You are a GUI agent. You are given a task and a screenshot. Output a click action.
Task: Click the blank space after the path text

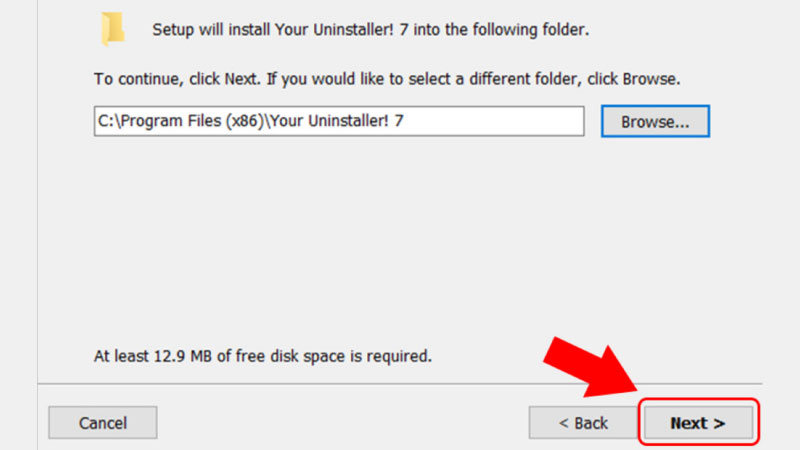(492, 121)
